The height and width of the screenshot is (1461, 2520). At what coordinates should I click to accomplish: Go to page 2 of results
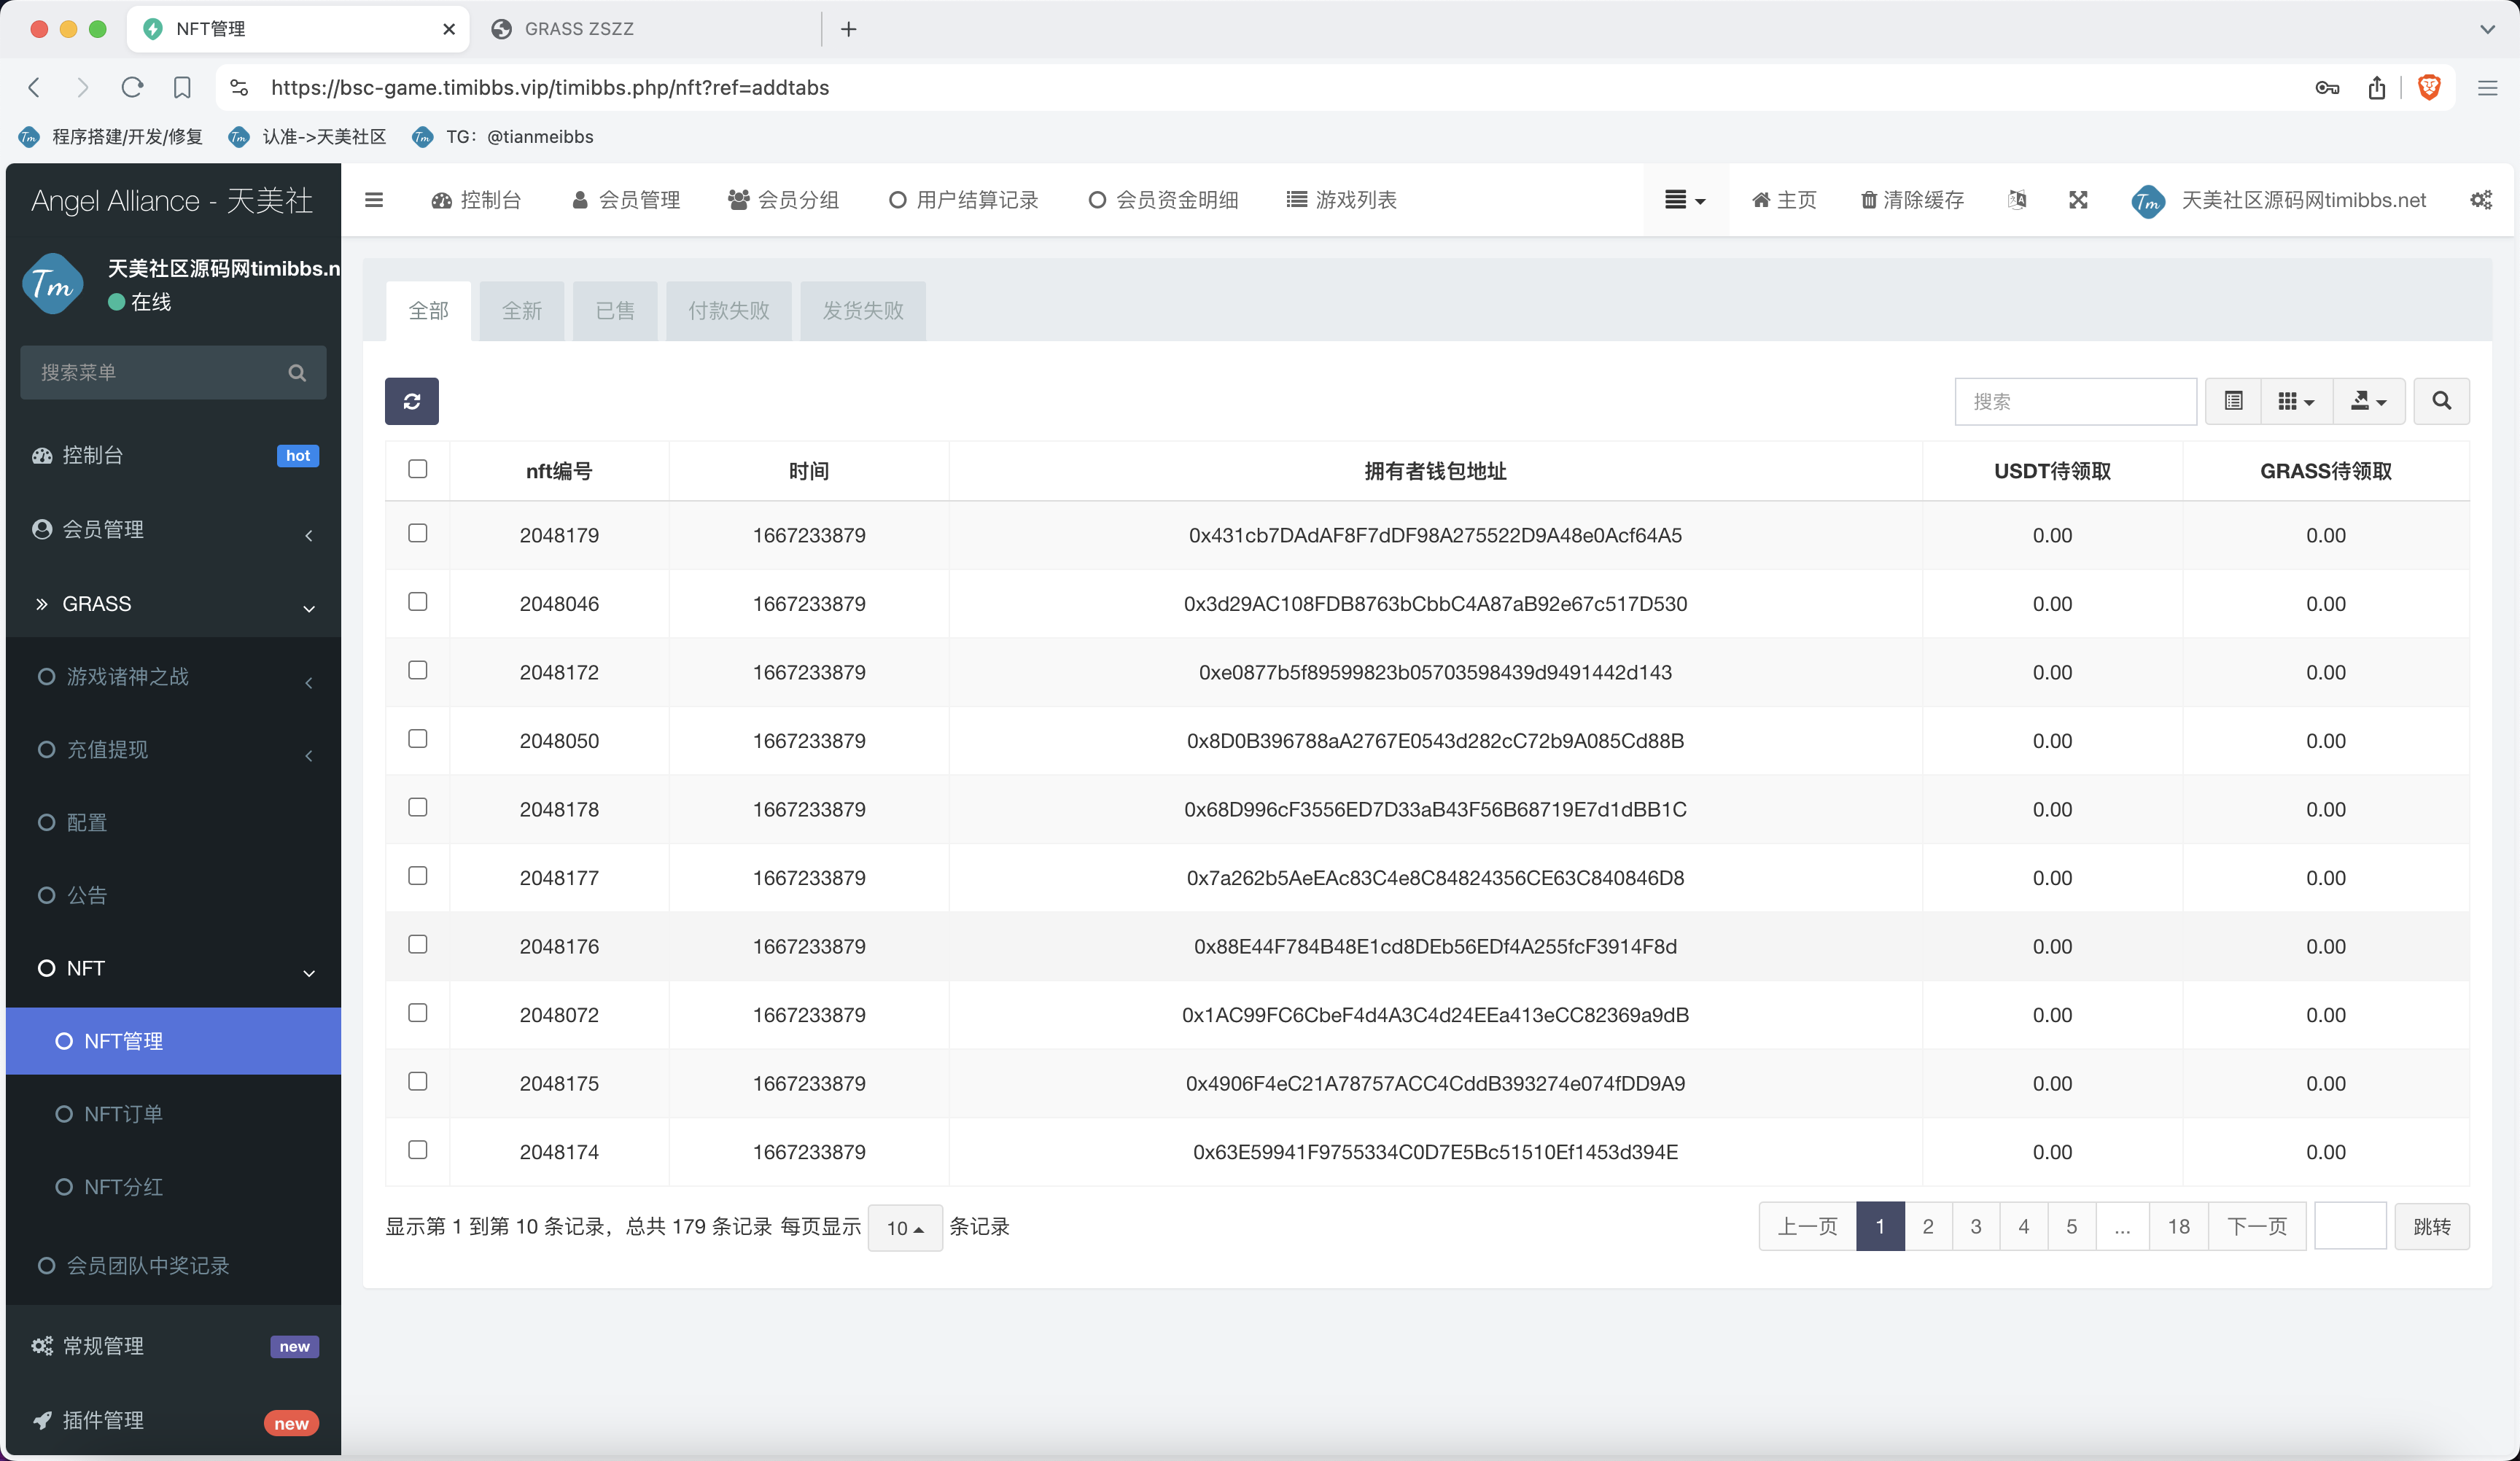(1928, 1227)
